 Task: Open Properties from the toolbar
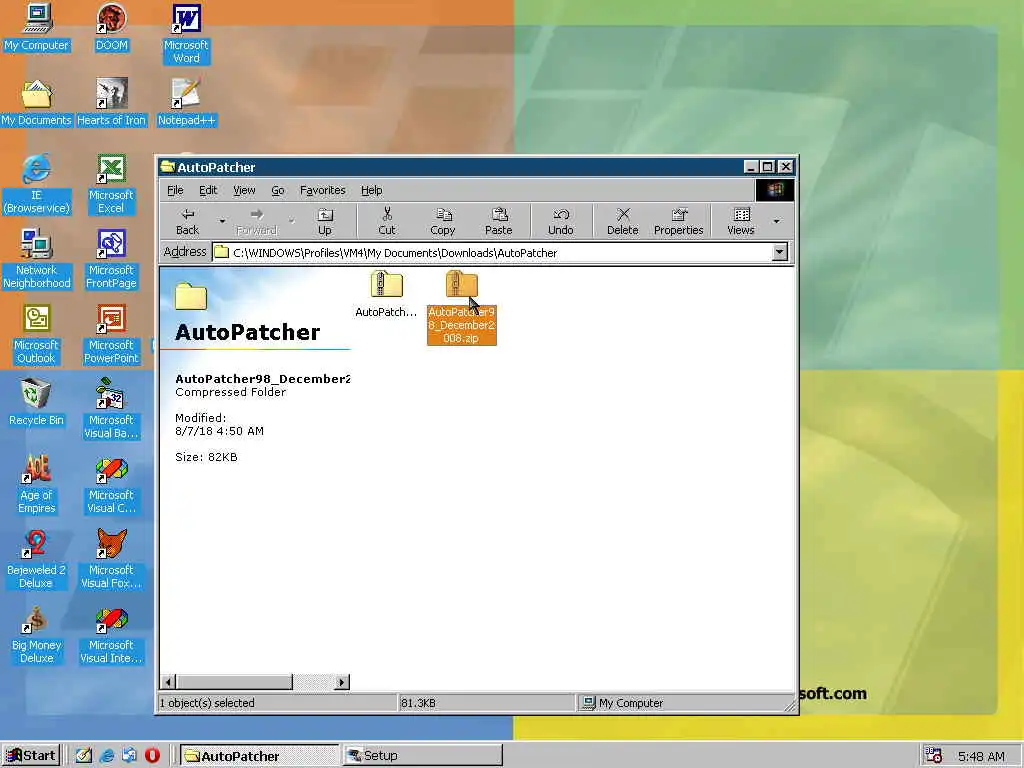[x=679, y=221]
